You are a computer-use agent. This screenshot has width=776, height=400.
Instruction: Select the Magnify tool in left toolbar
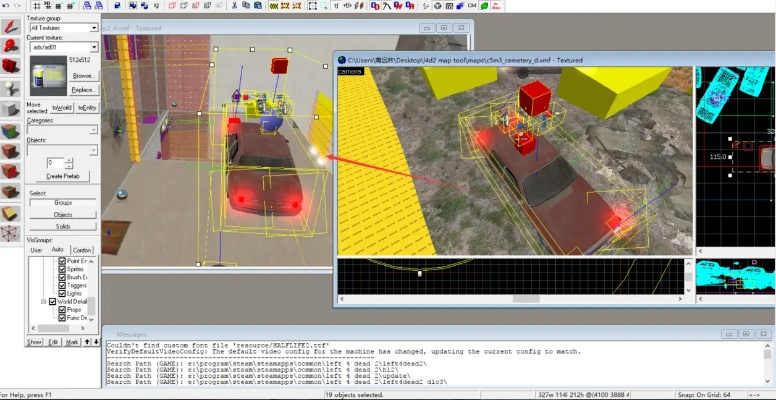[11, 46]
